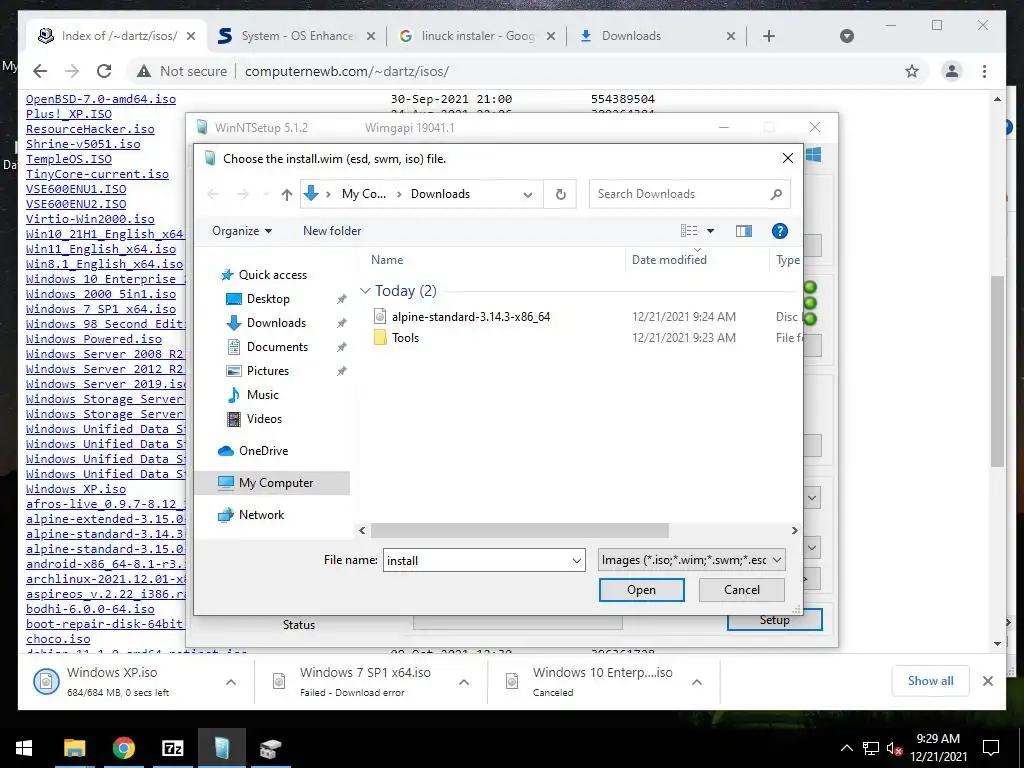
Task: Toggle the preview pane icon in file dialog
Action: (743, 231)
